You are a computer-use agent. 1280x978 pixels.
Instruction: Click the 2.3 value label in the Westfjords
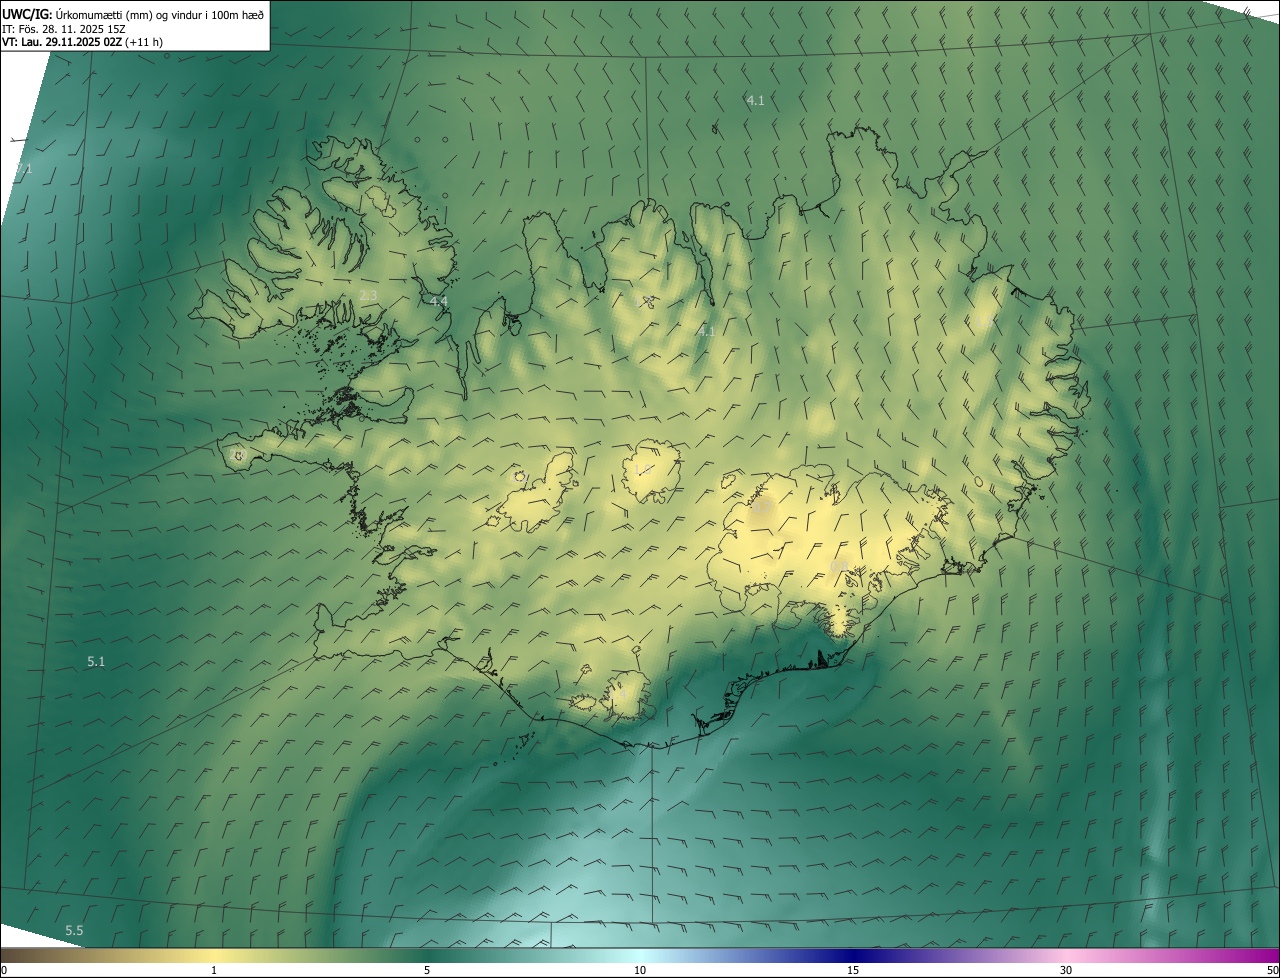(x=368, y=296)
